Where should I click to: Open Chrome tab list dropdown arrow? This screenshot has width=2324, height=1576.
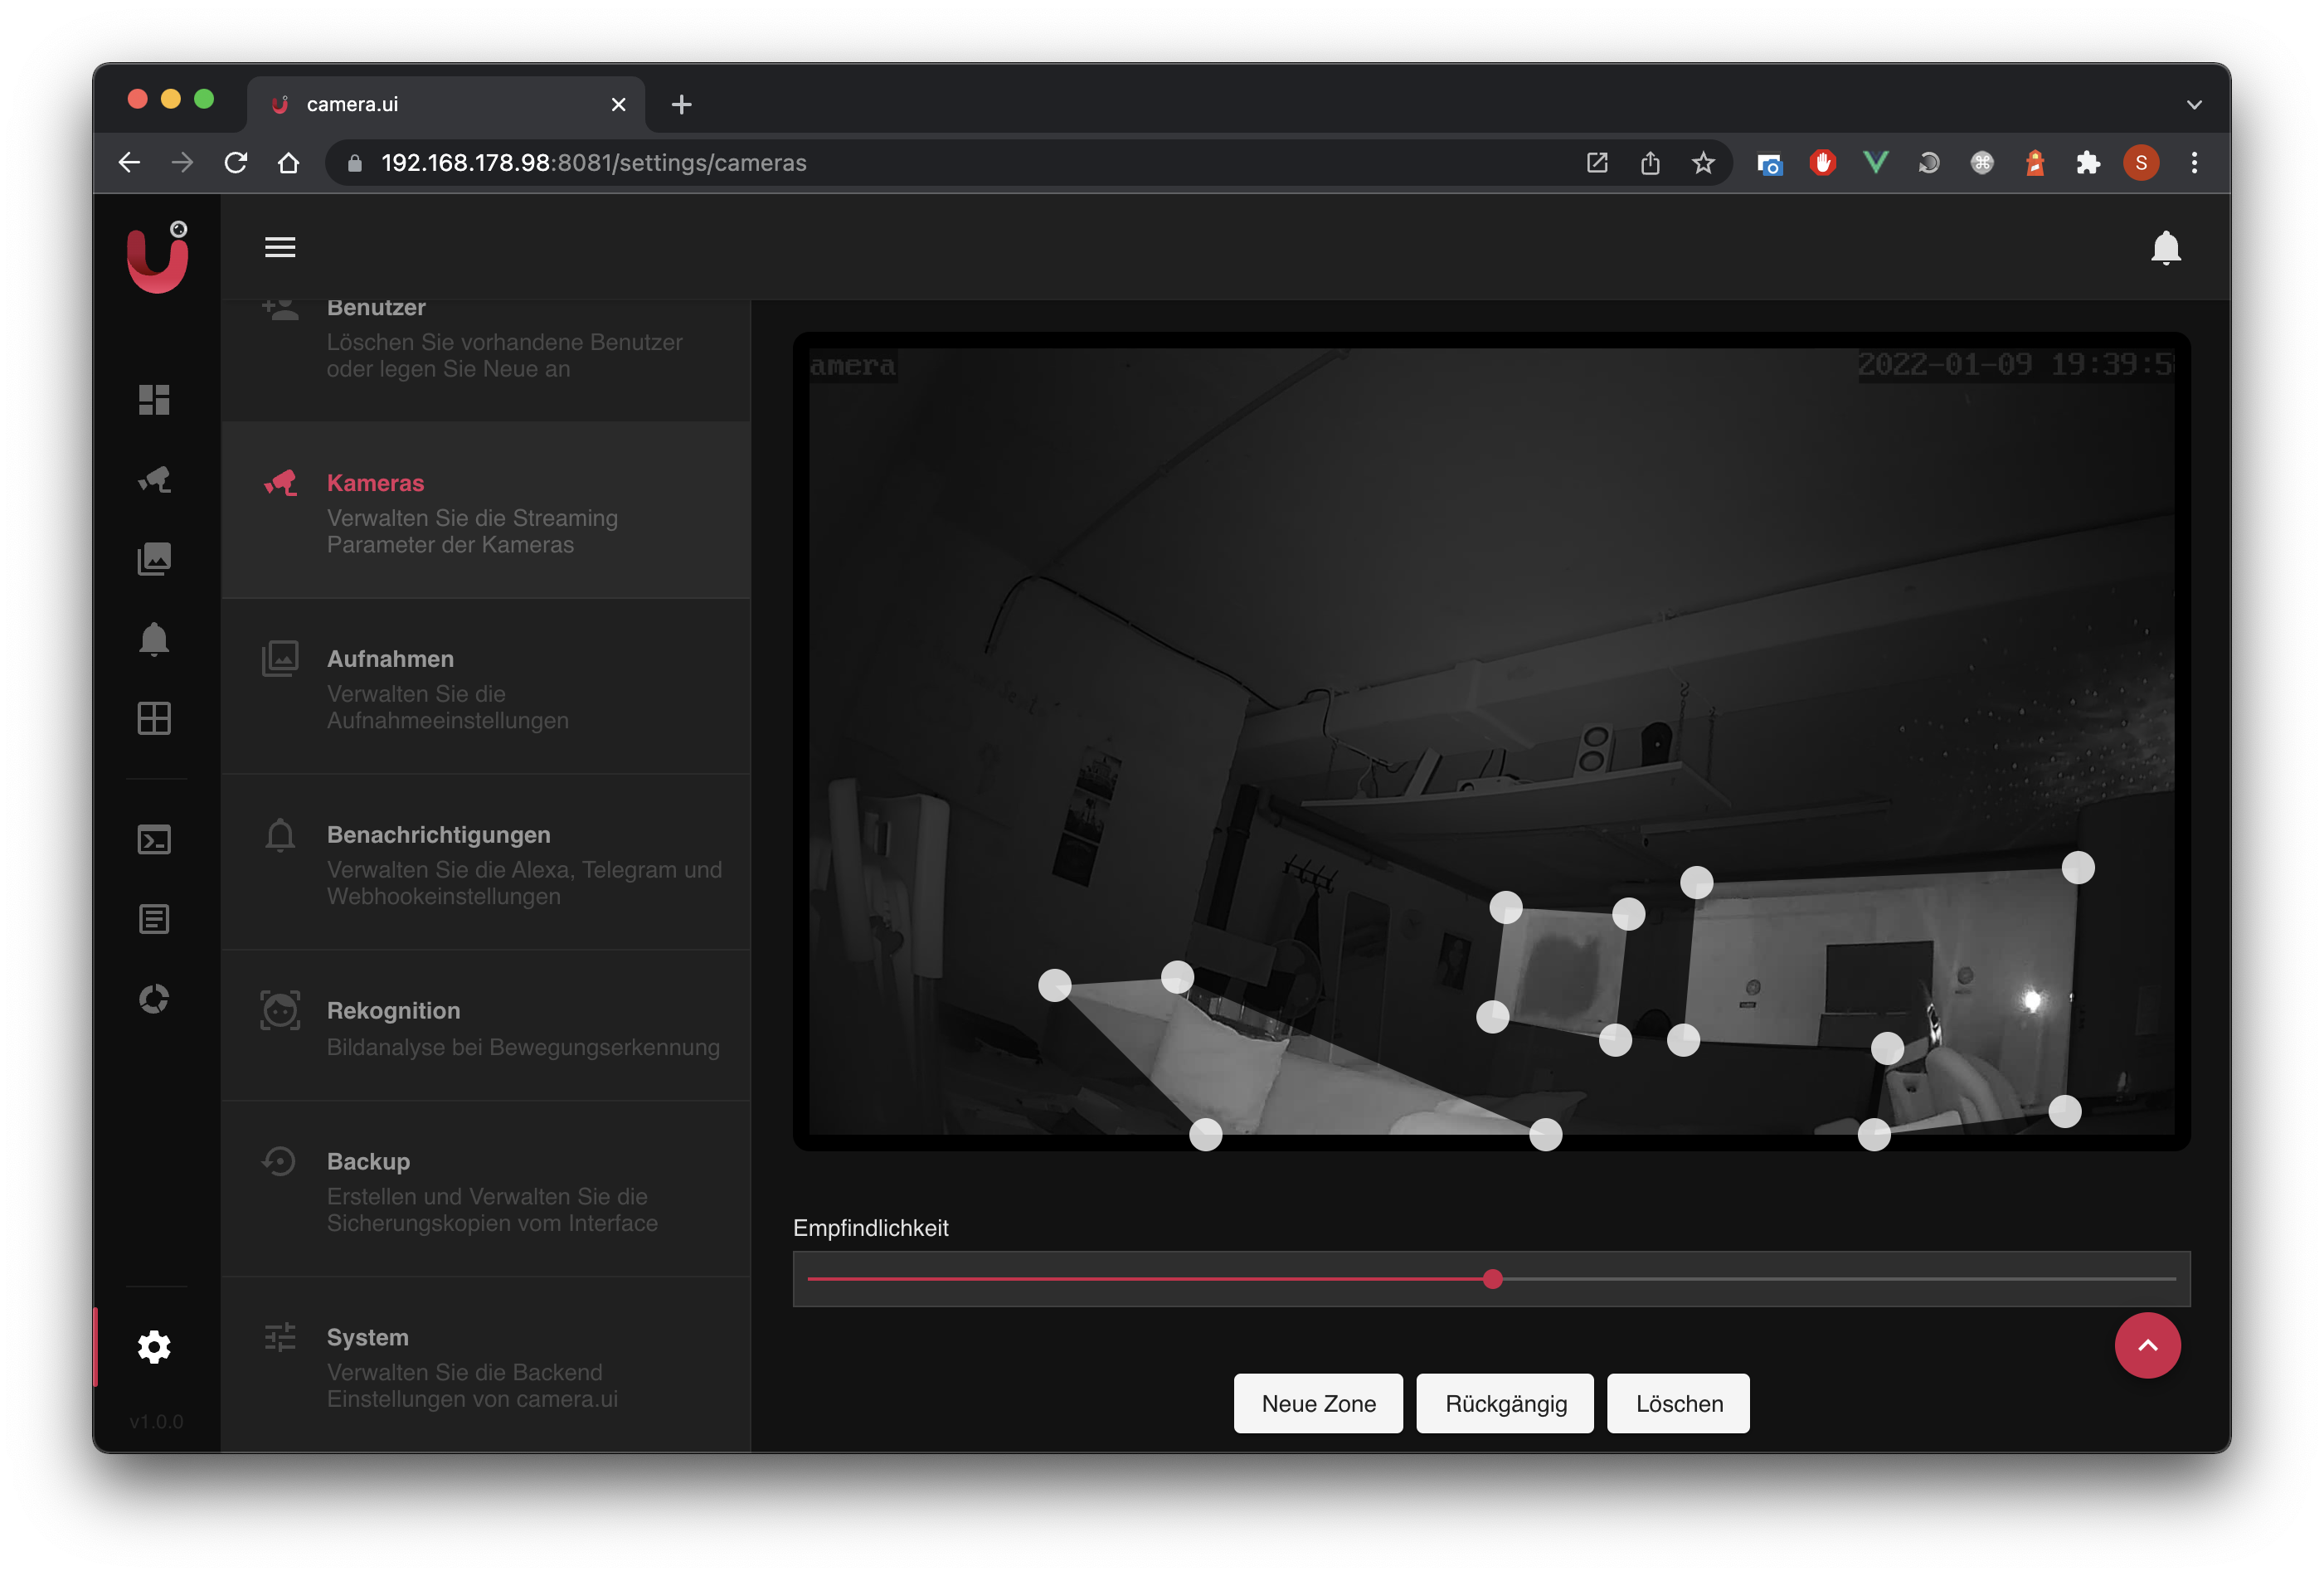click(x=2194, y=105)
